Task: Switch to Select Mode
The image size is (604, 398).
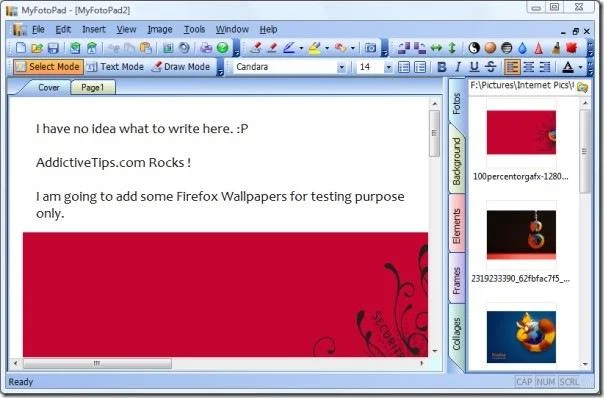Action: (48, 67)
